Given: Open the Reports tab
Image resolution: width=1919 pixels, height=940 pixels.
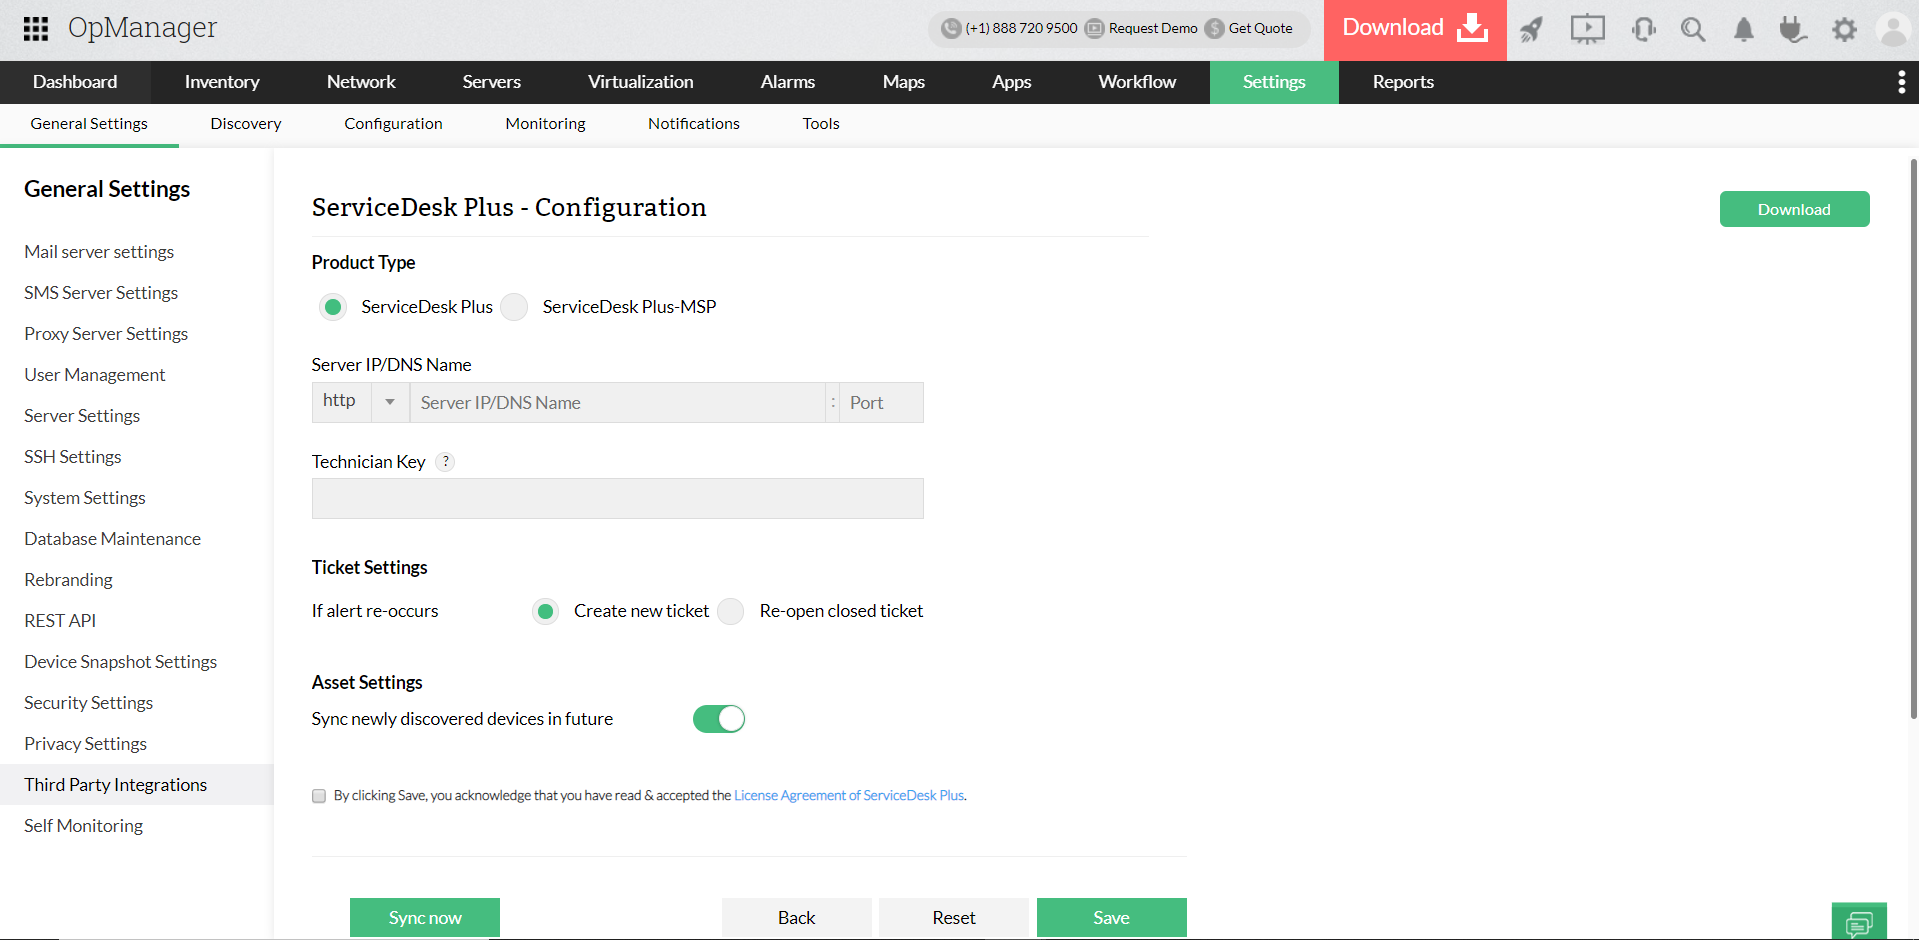Looking at the screenshot, I should pyautogui.click(x=1403, y=82).
